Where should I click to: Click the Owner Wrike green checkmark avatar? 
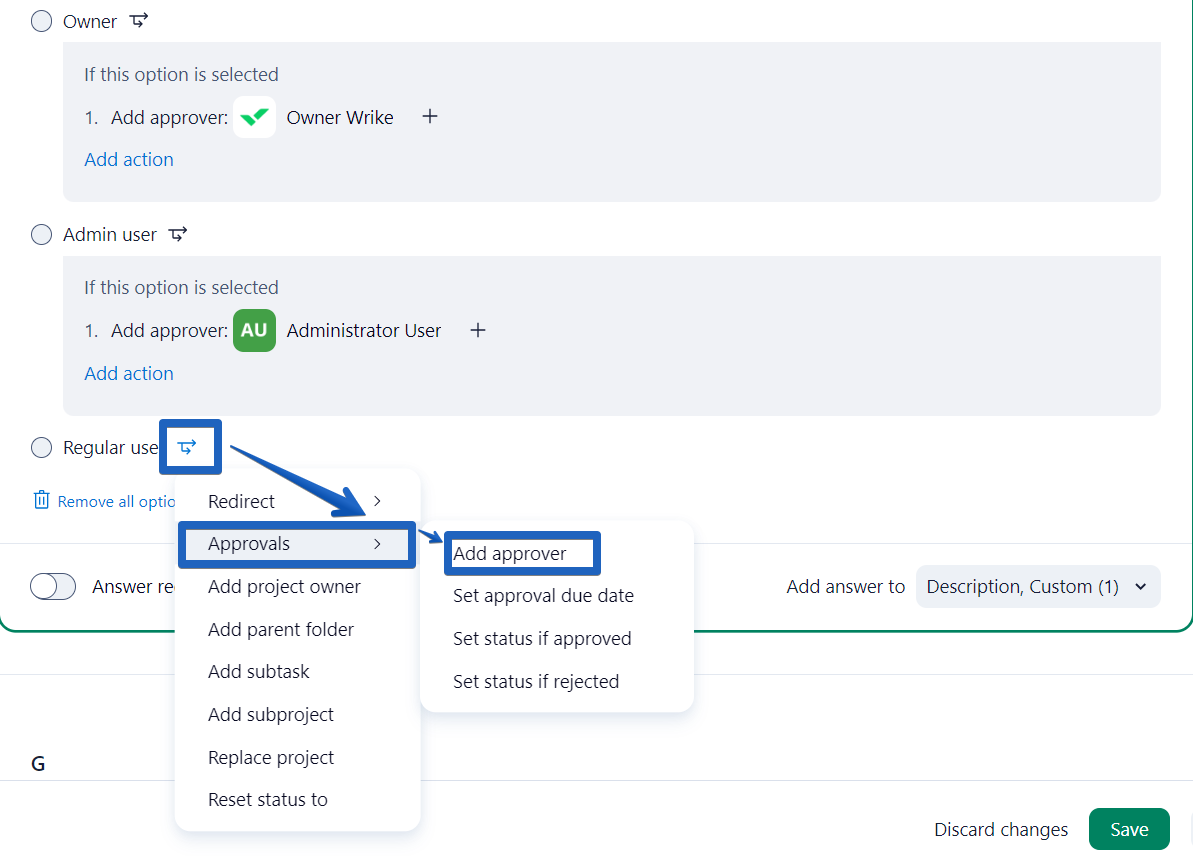coord(254,117)
